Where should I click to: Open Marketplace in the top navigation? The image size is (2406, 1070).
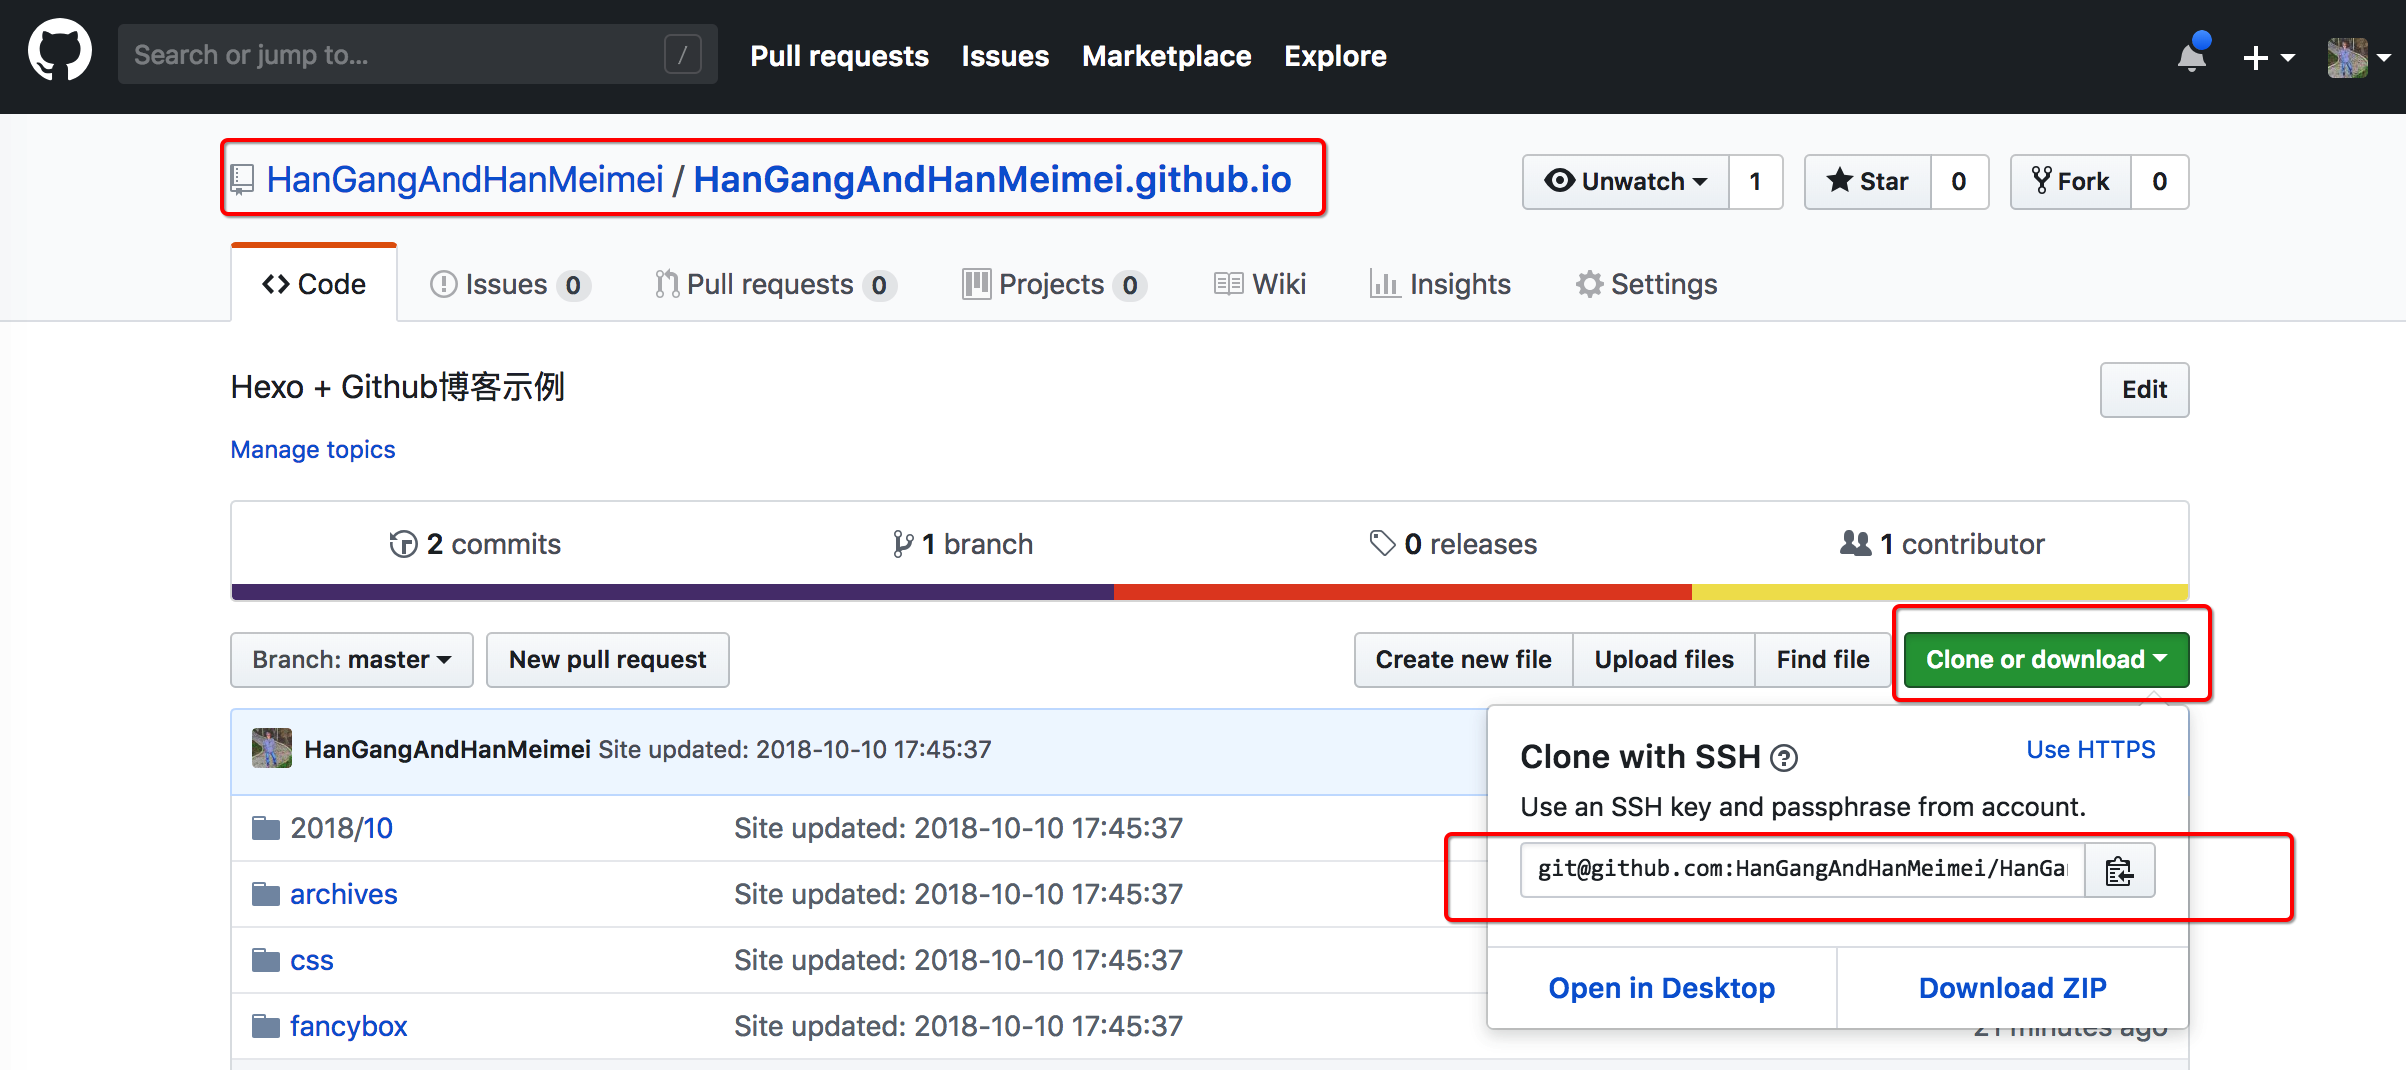1167,56
